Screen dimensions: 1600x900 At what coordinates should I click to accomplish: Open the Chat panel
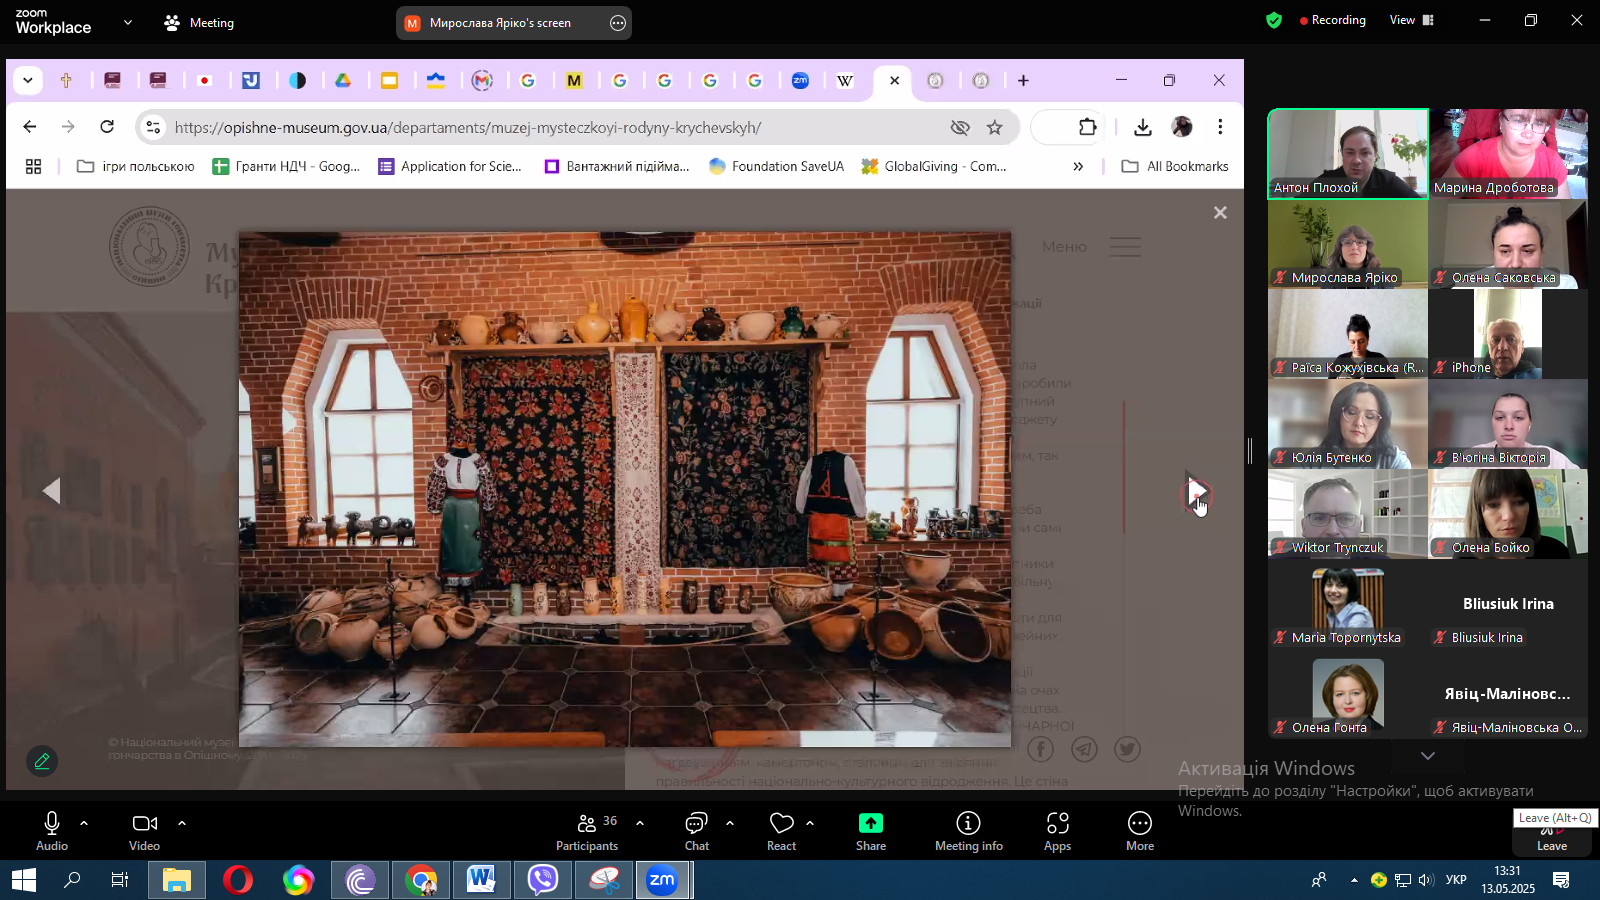pyautogui.click(x=696, y=830)
